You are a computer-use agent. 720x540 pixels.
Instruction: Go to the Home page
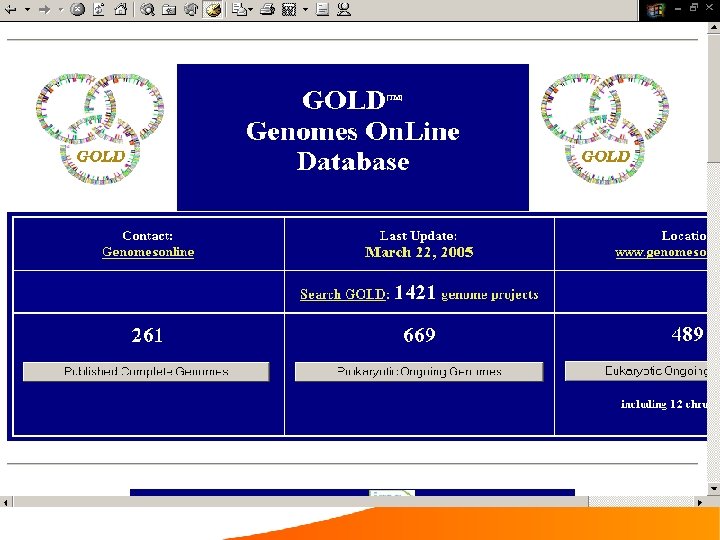coord(120,9)
